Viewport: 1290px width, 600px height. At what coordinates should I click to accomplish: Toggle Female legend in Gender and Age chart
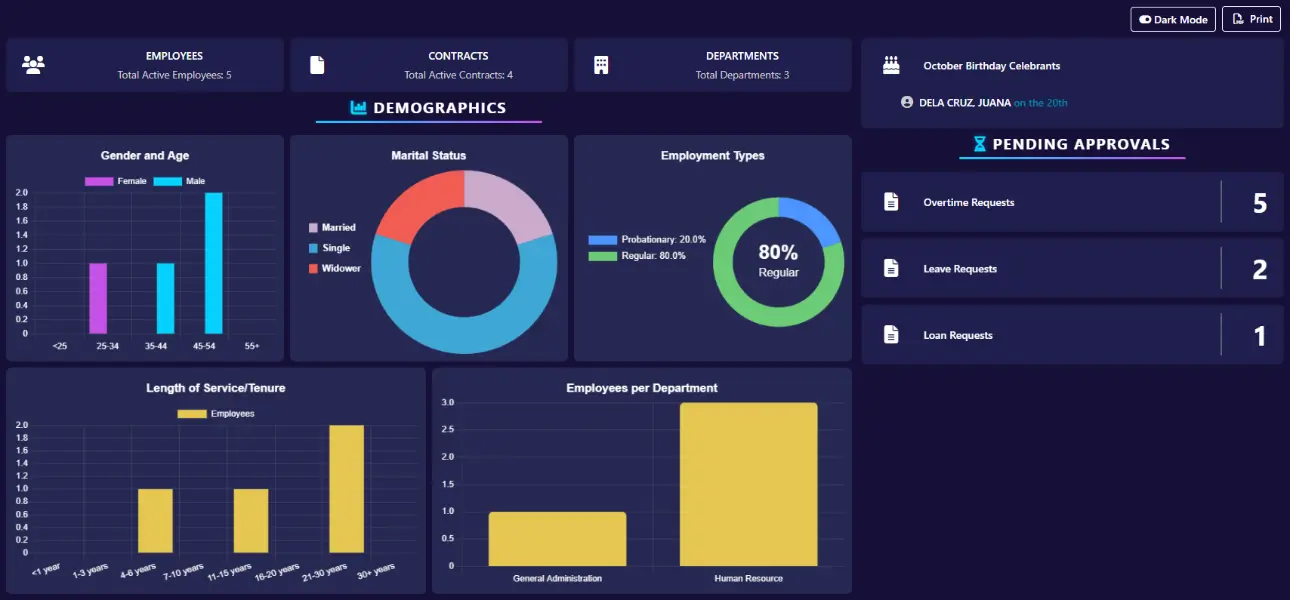coord(116,181)
